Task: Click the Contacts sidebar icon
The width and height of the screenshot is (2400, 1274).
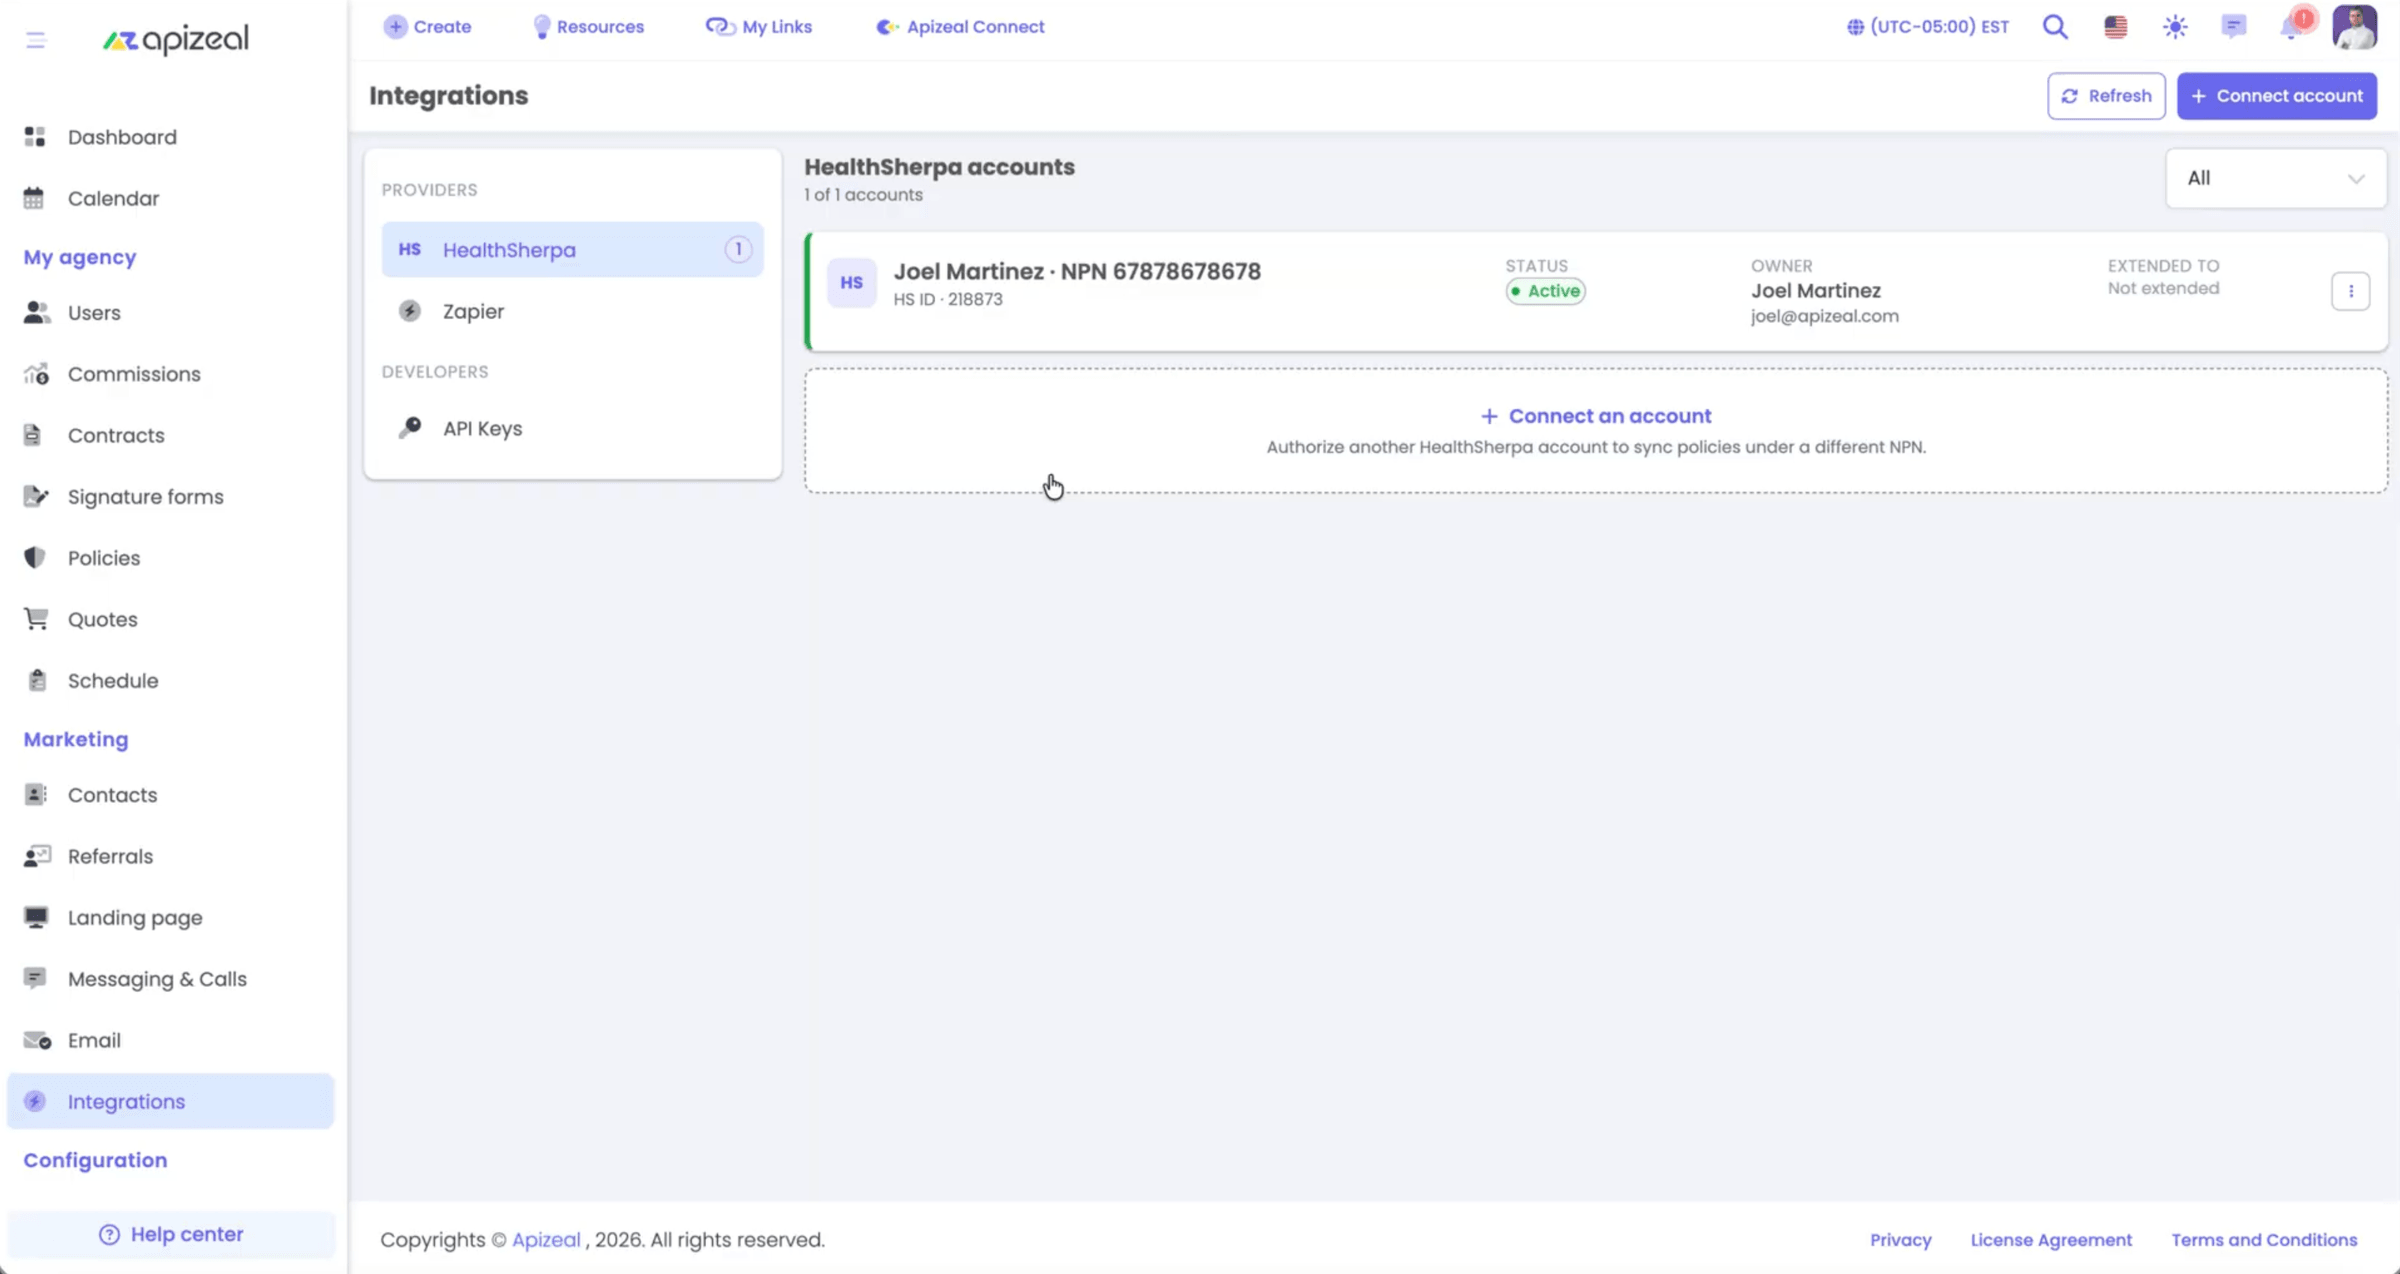Action: [35, 794]
